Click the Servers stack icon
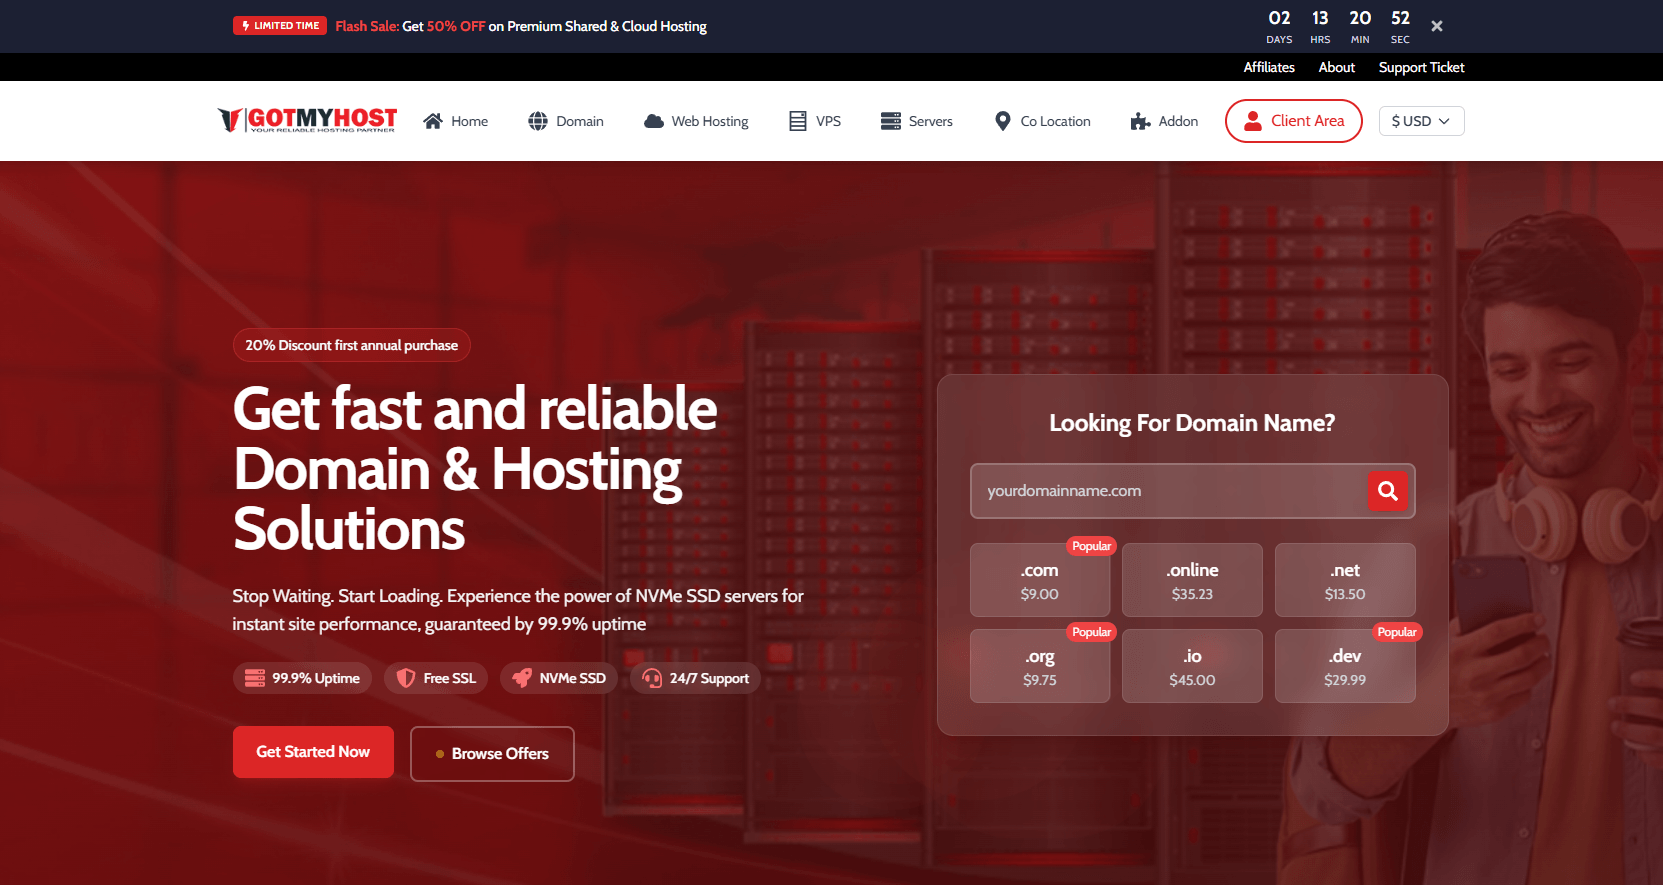Viewport: 1663px width, 885px height. tap(891, 121)
